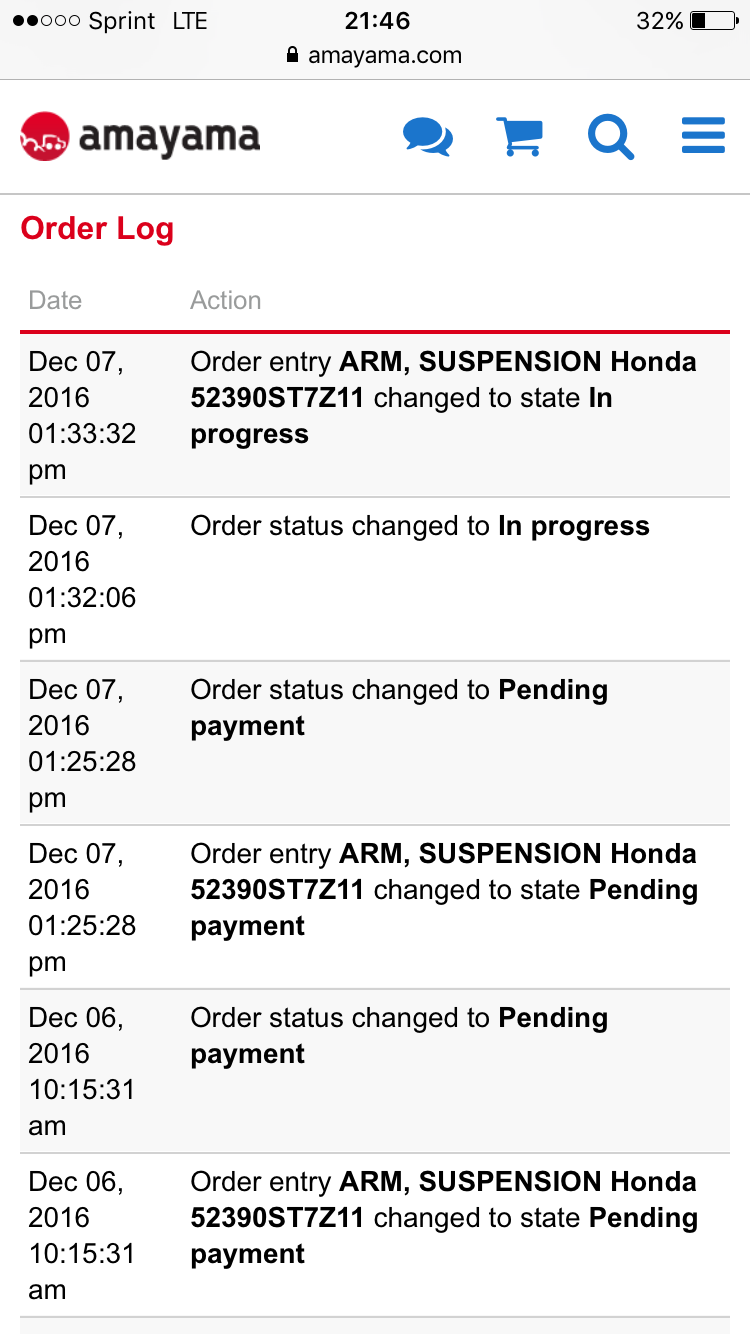Click the Order Log heading
Image resolution: width=750 pixels, height=1334 pixels.
point(97,228)
